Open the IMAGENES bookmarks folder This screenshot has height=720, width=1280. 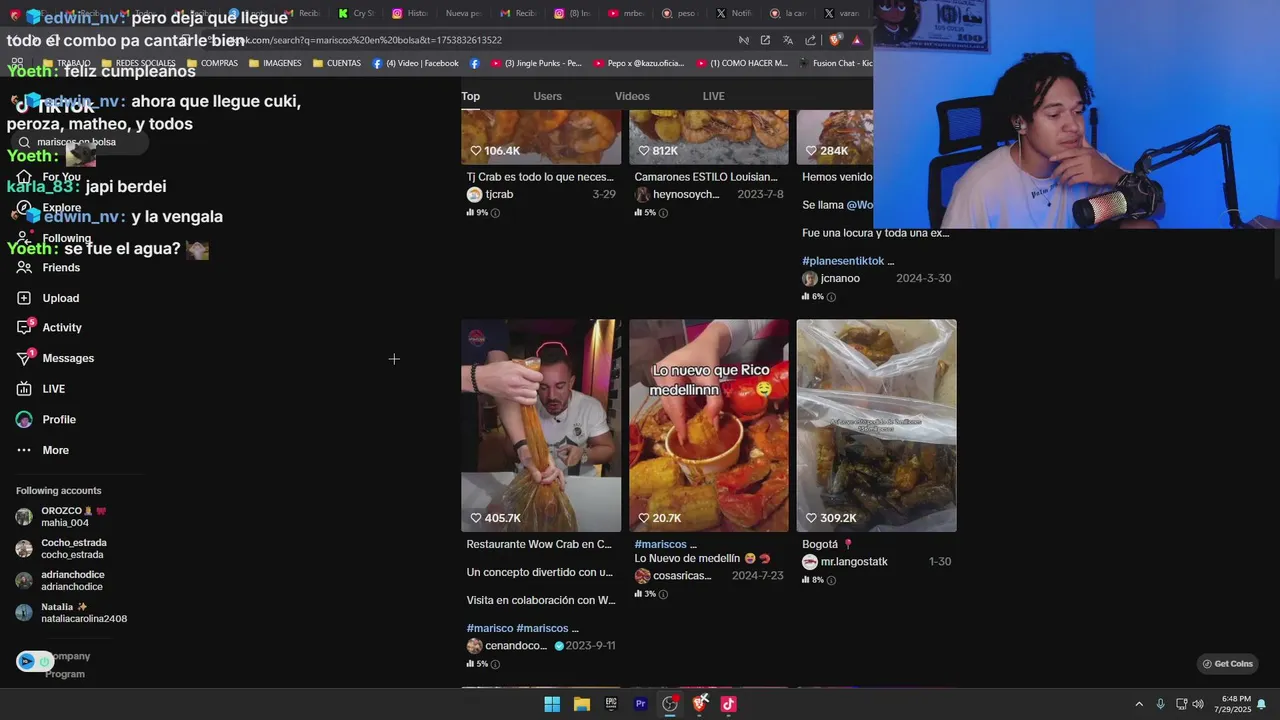[274, 63]
